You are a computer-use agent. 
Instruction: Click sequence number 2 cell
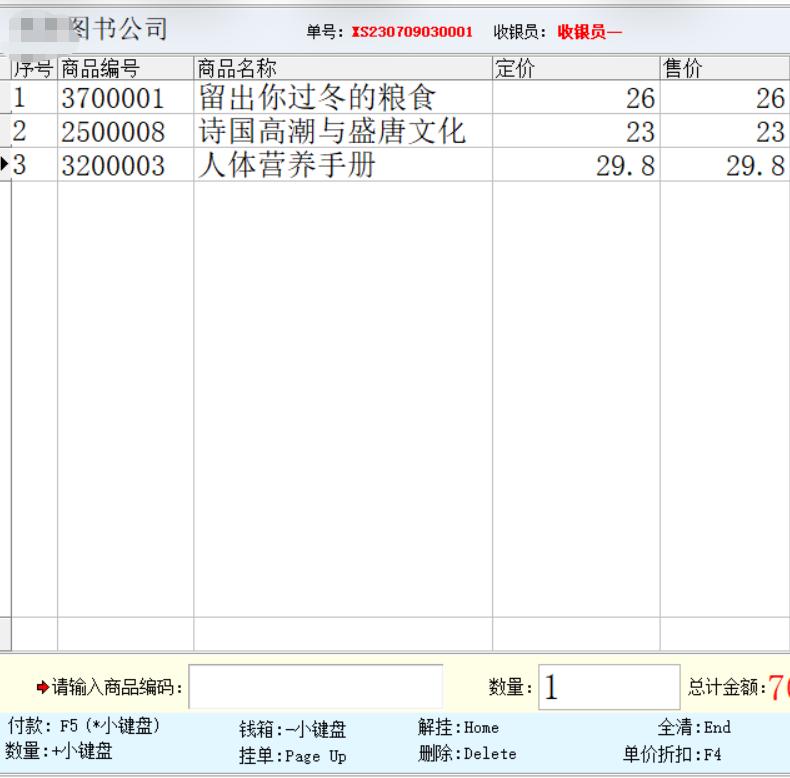[x=34, y=132]
